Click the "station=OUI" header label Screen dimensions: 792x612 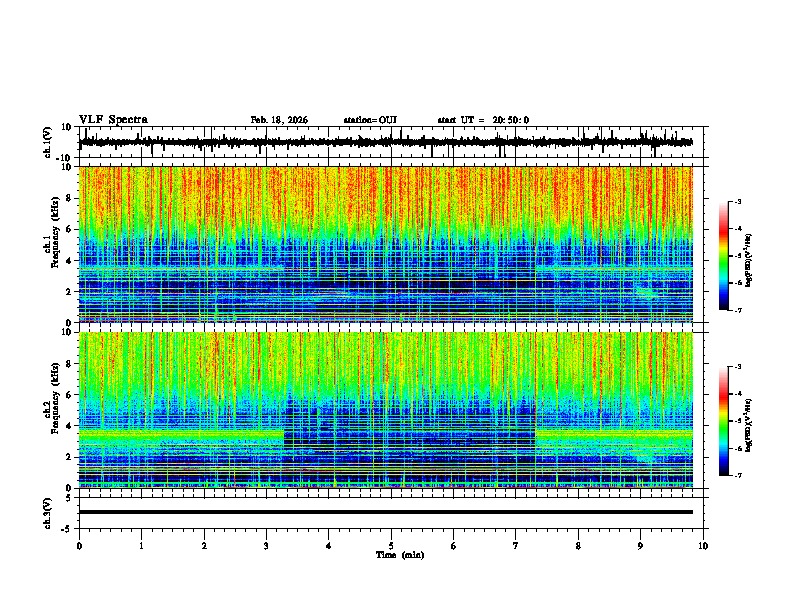click(370, 120)
